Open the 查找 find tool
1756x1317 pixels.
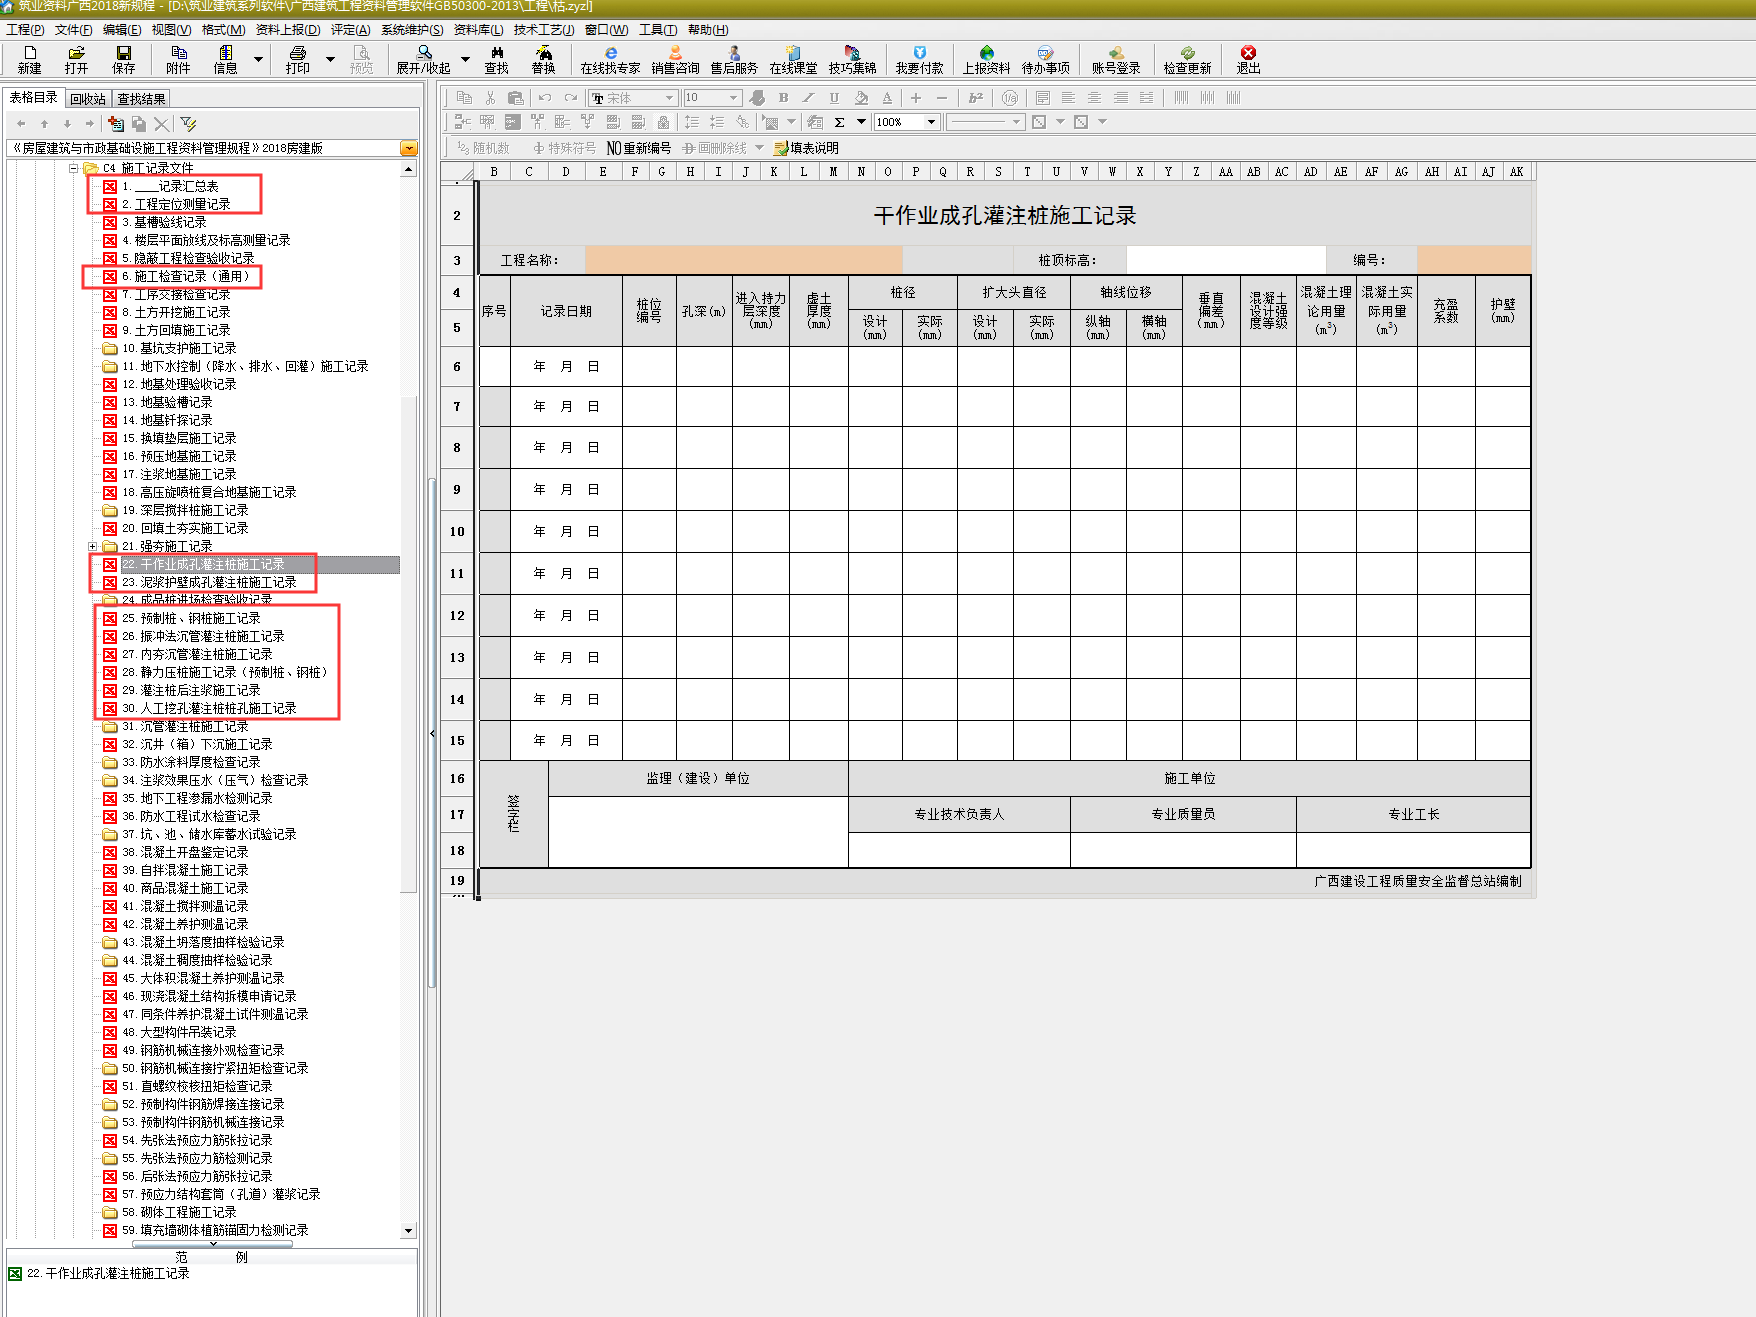tap(496, 59)
